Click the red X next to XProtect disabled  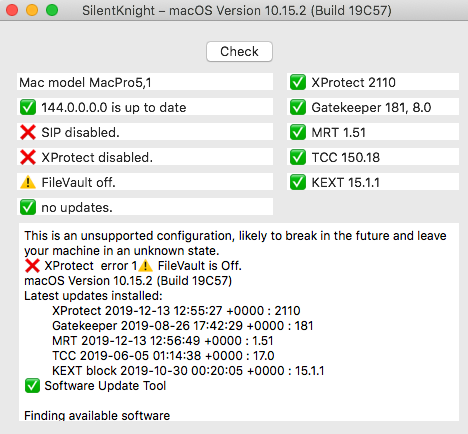tap(28, 157)
